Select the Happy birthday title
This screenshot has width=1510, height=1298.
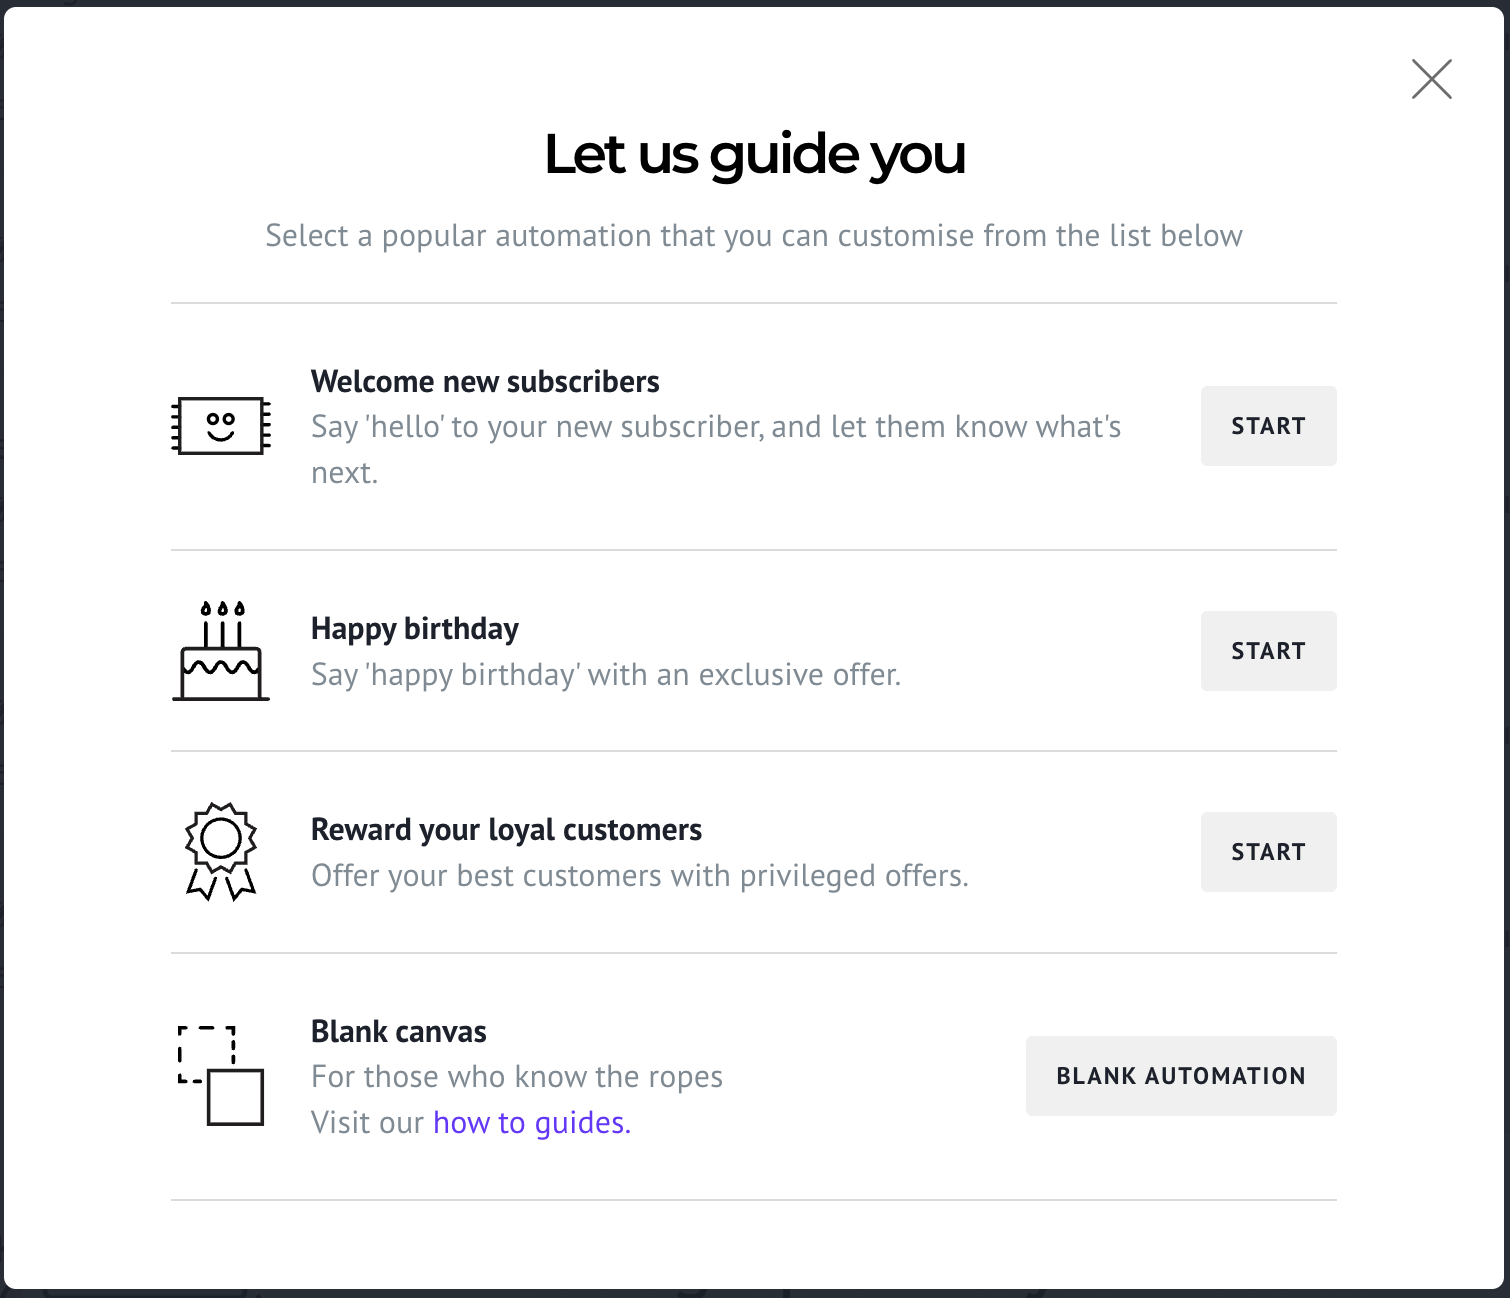415,629
